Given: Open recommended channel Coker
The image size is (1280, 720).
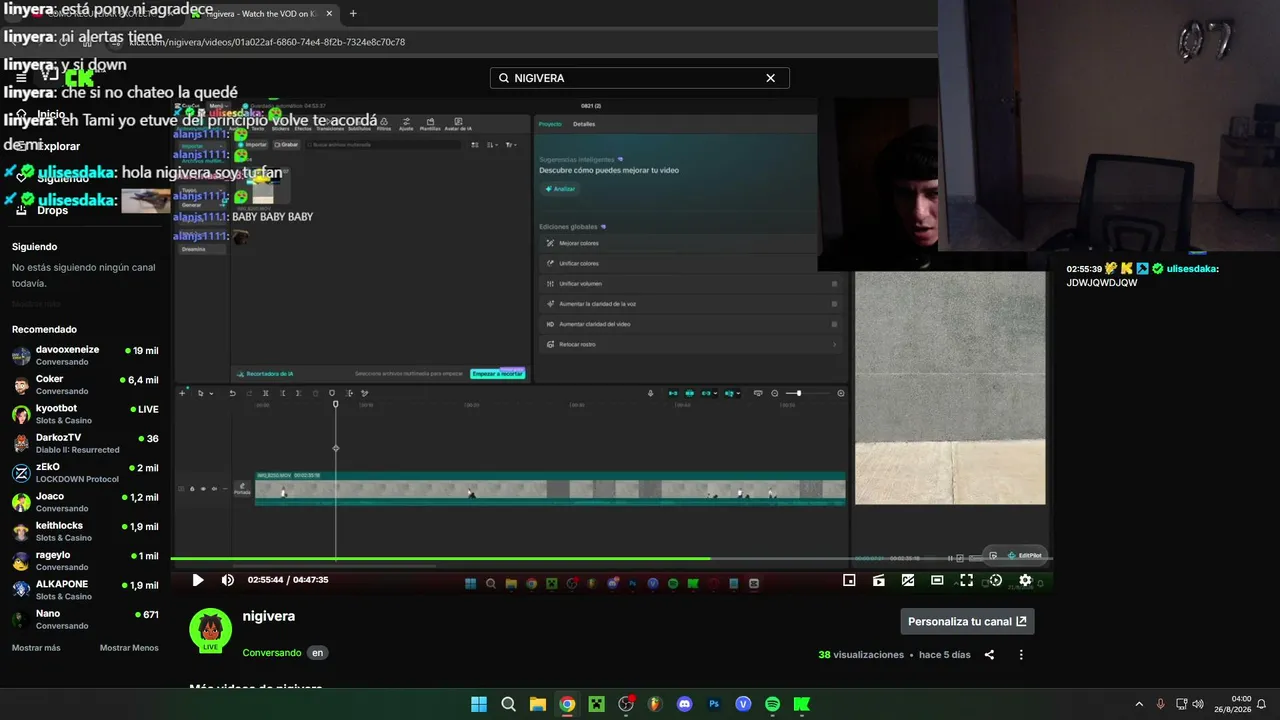Looking at the screenshot, I should click(85, 385).
